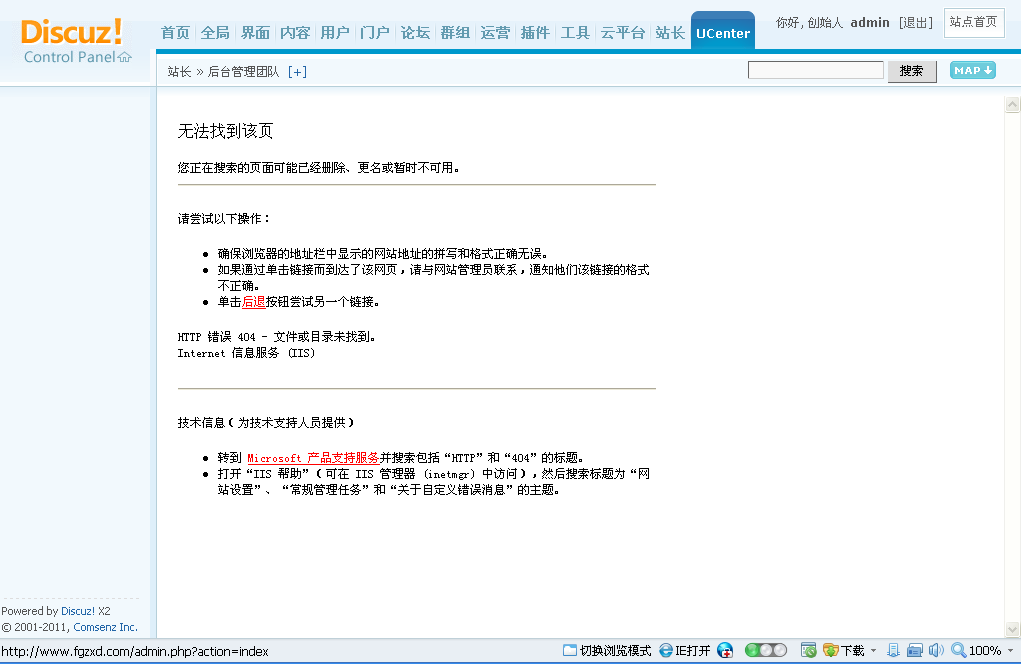Click the blue card icon in status bar

pyautogui.click(x=915, y=650)
